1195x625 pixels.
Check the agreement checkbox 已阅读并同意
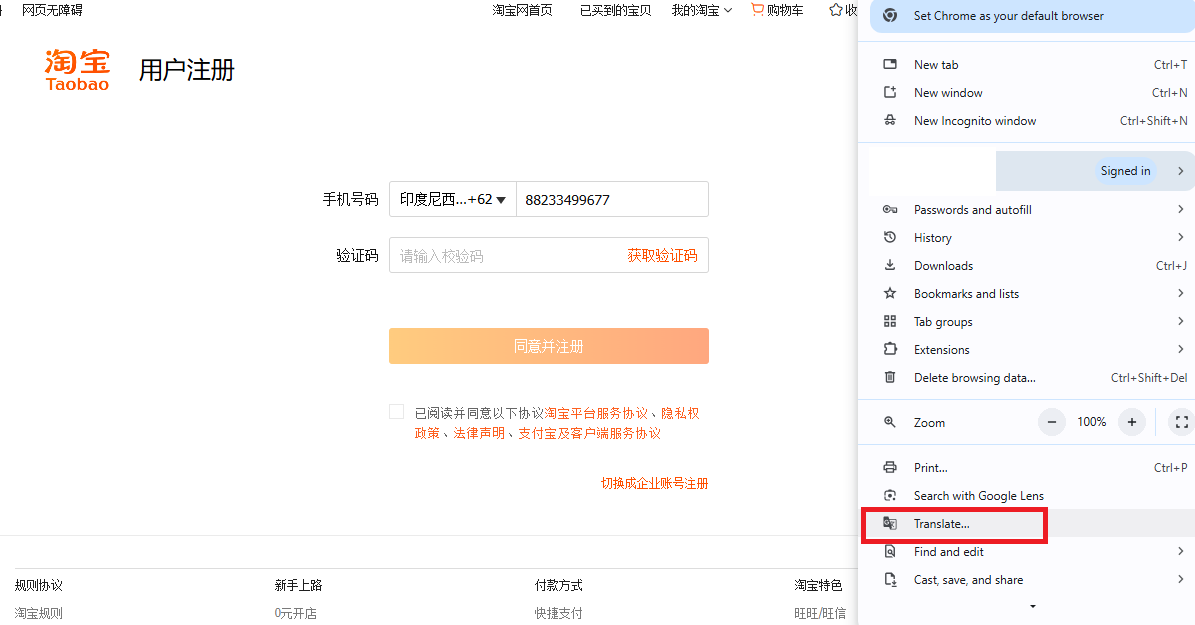396,411
